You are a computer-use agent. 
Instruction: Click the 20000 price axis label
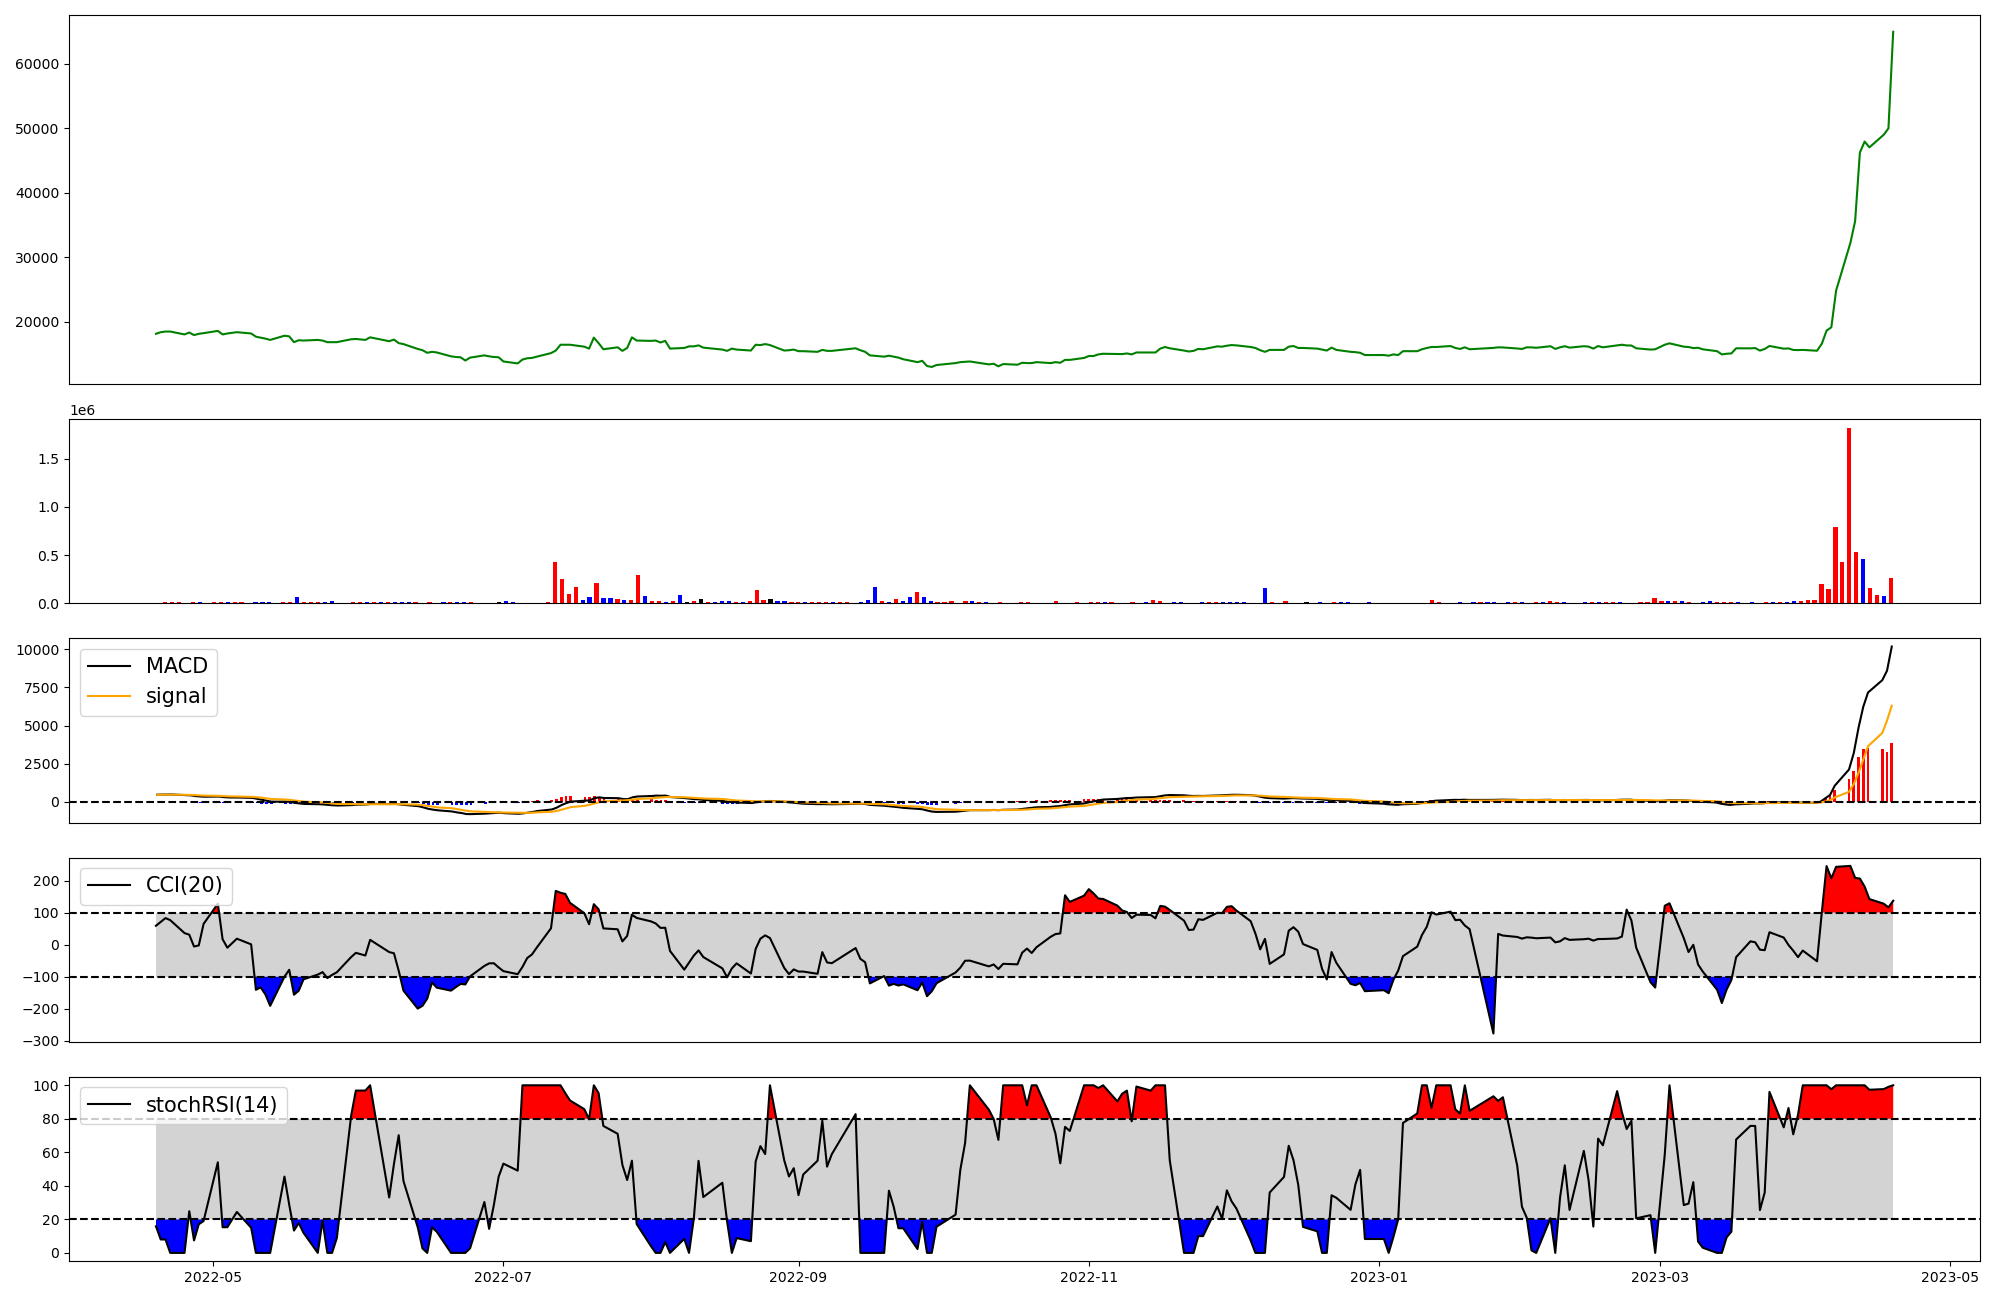click(x=38, y=322)
